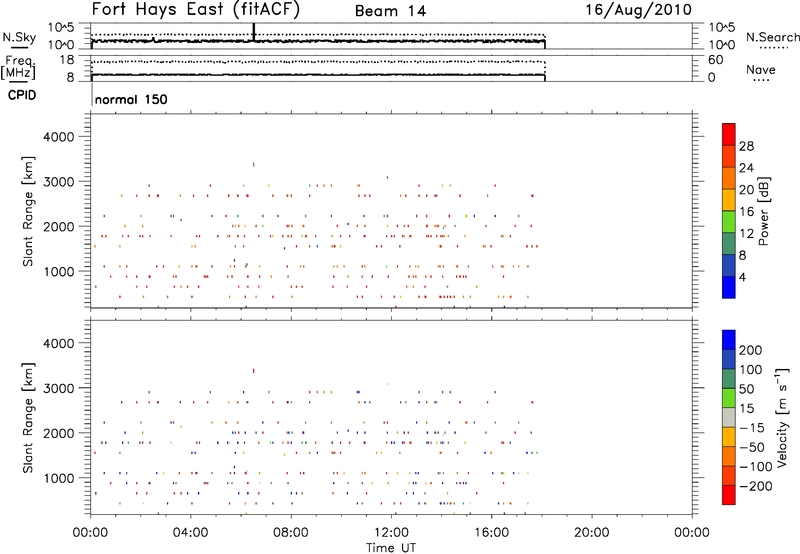The image size is (800, 554).
Task: Select the '28' label on the Power colorbar
Action: point(746,146)
